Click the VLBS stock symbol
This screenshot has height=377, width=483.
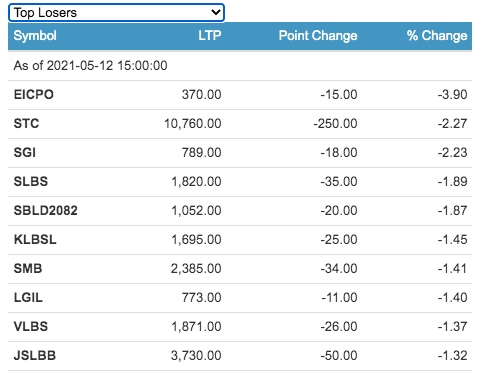point(31,327)
